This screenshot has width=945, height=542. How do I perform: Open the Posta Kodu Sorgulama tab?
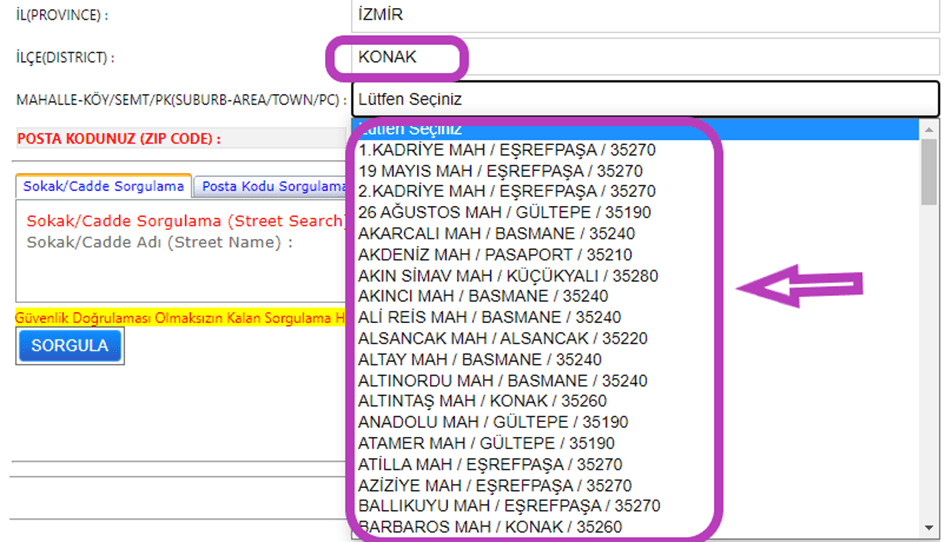[272, 186]
